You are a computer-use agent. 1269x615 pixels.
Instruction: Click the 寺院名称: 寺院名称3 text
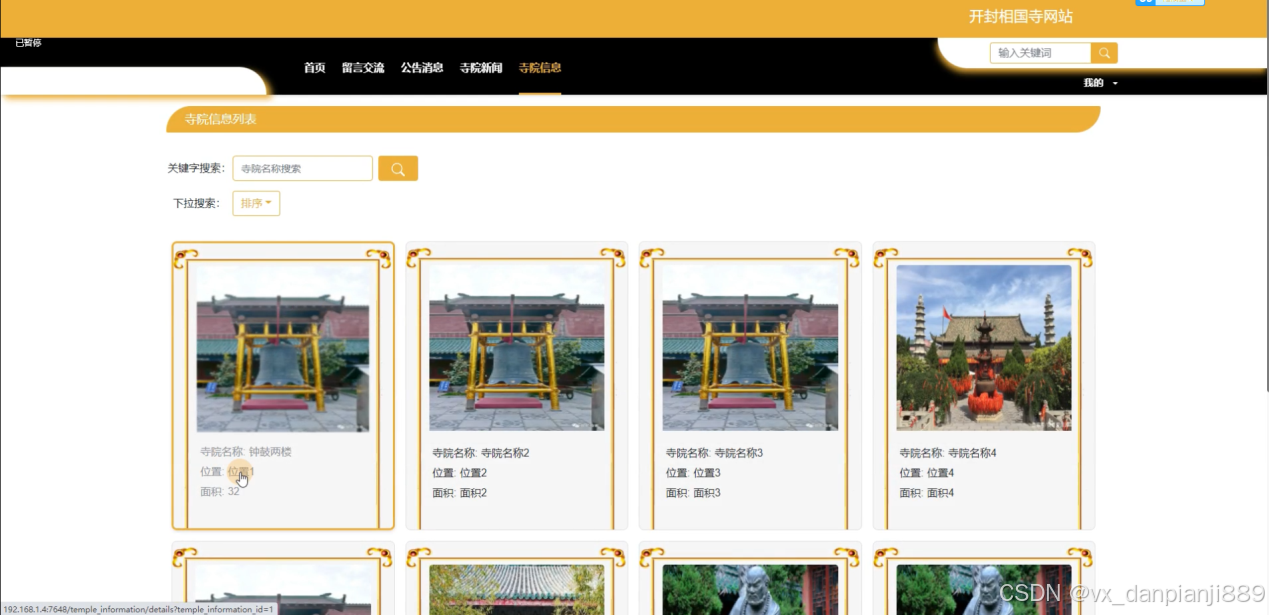pyautogui.click(x=715, y=453)
